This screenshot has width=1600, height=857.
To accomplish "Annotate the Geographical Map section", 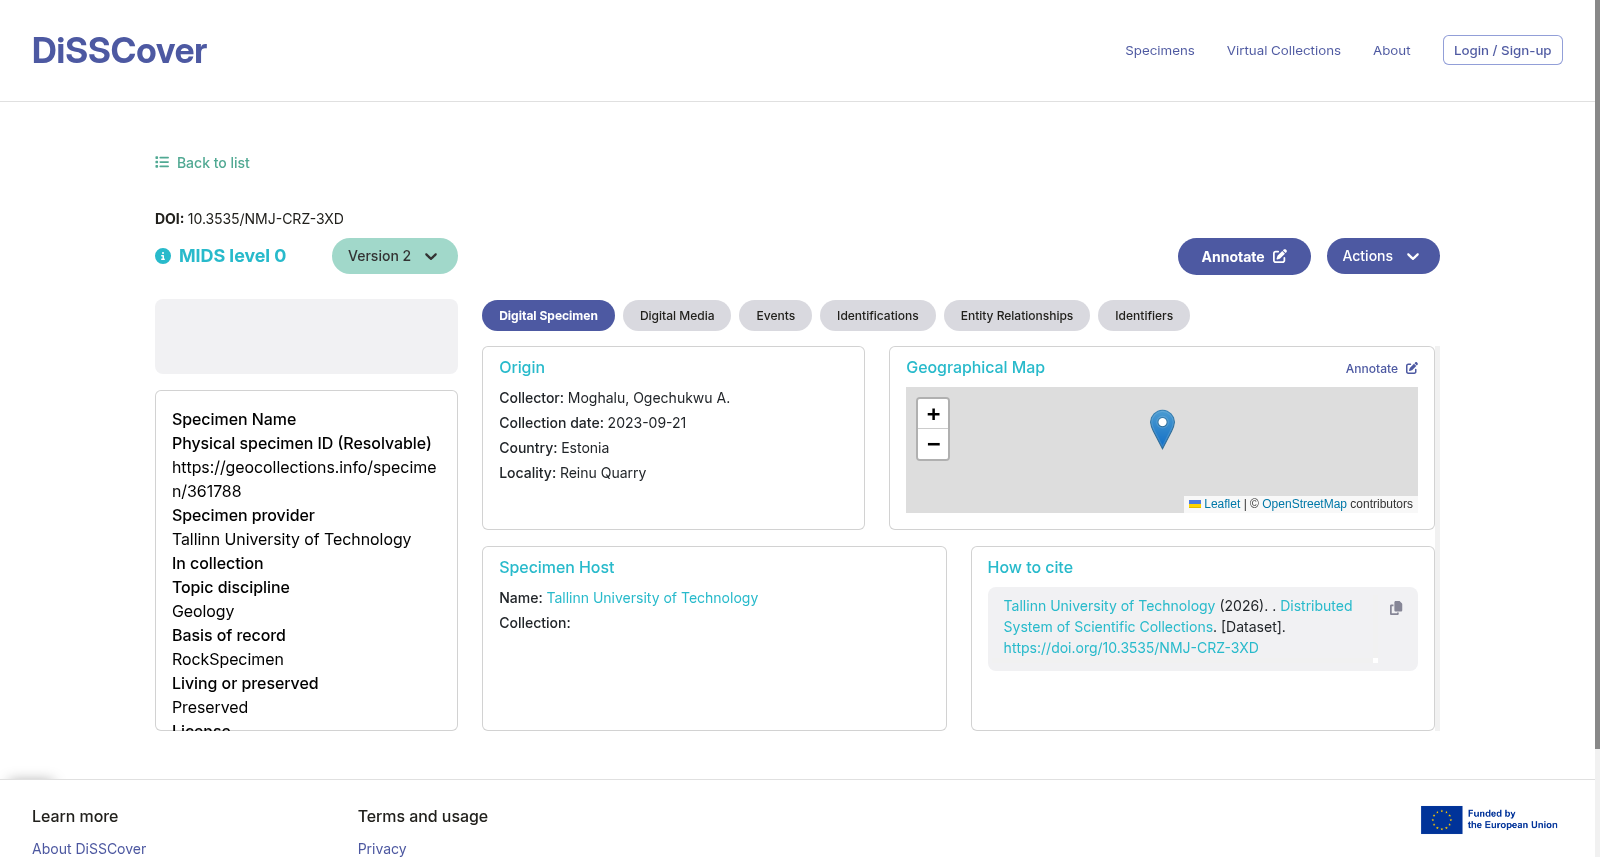I will [x=1382, y=368].
